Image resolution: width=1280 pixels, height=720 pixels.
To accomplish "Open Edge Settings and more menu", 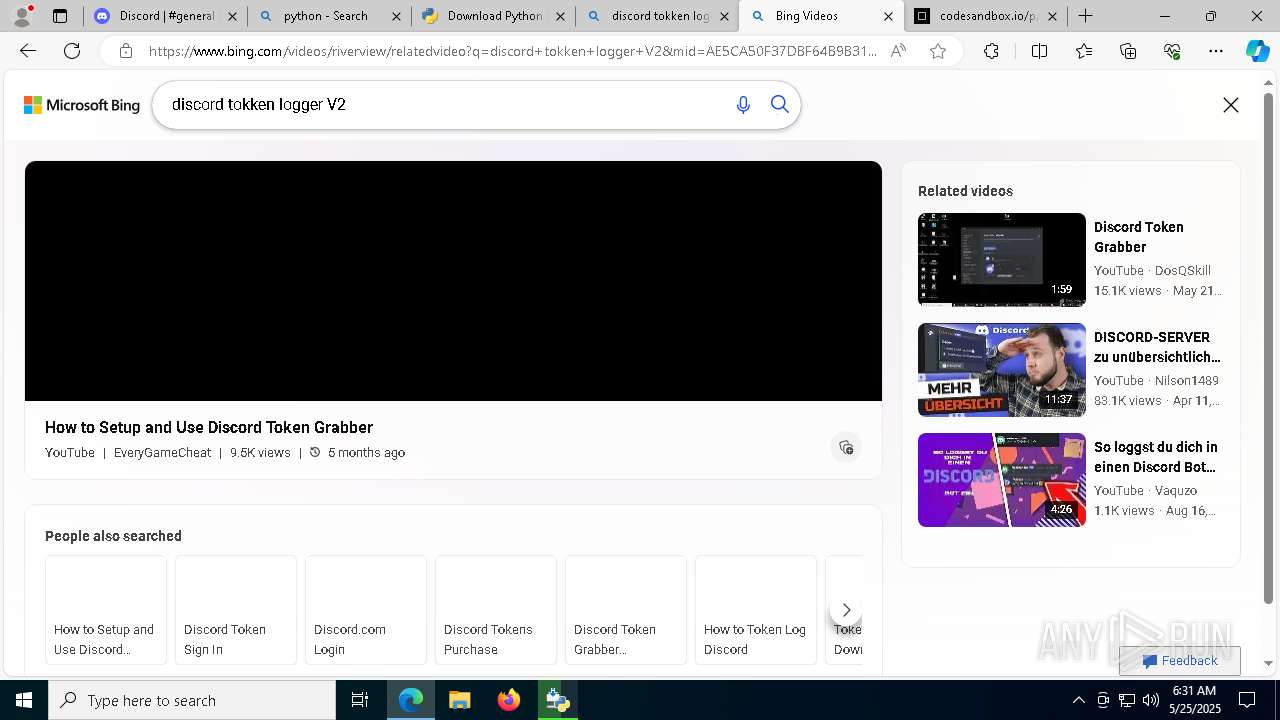I will (1216, 51).
